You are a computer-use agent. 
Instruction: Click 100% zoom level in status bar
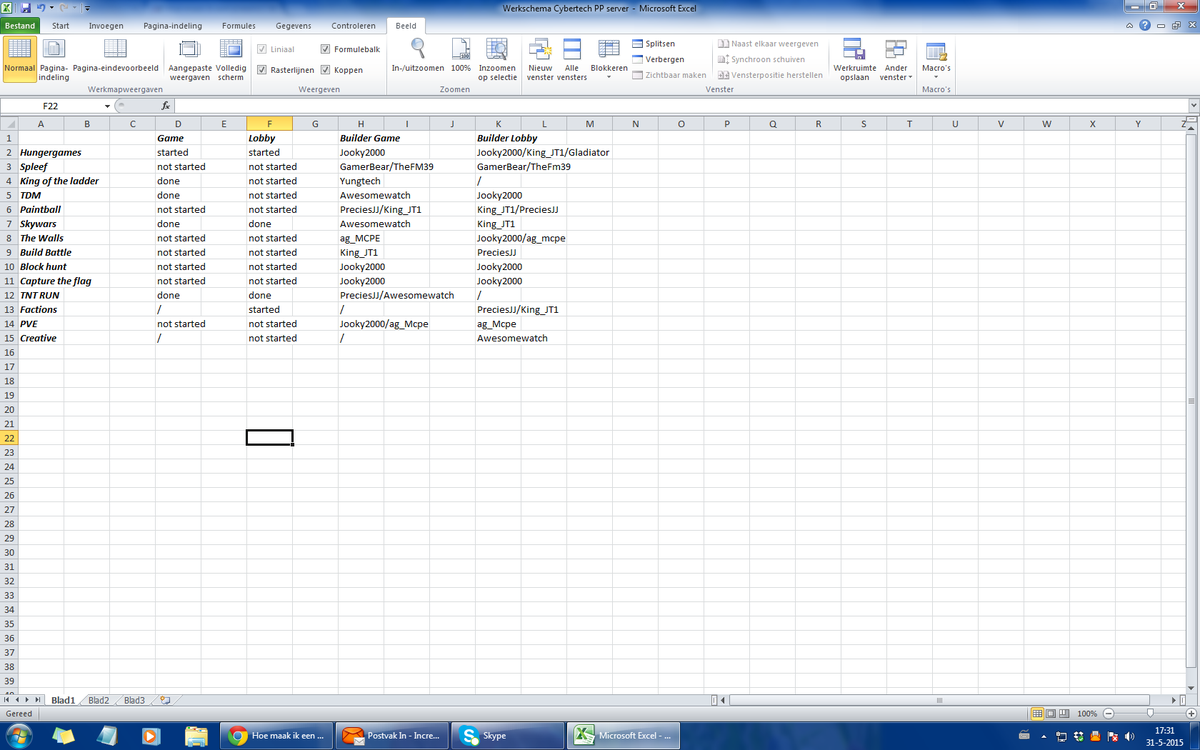pyautogui.click(x=1088, y=714)
